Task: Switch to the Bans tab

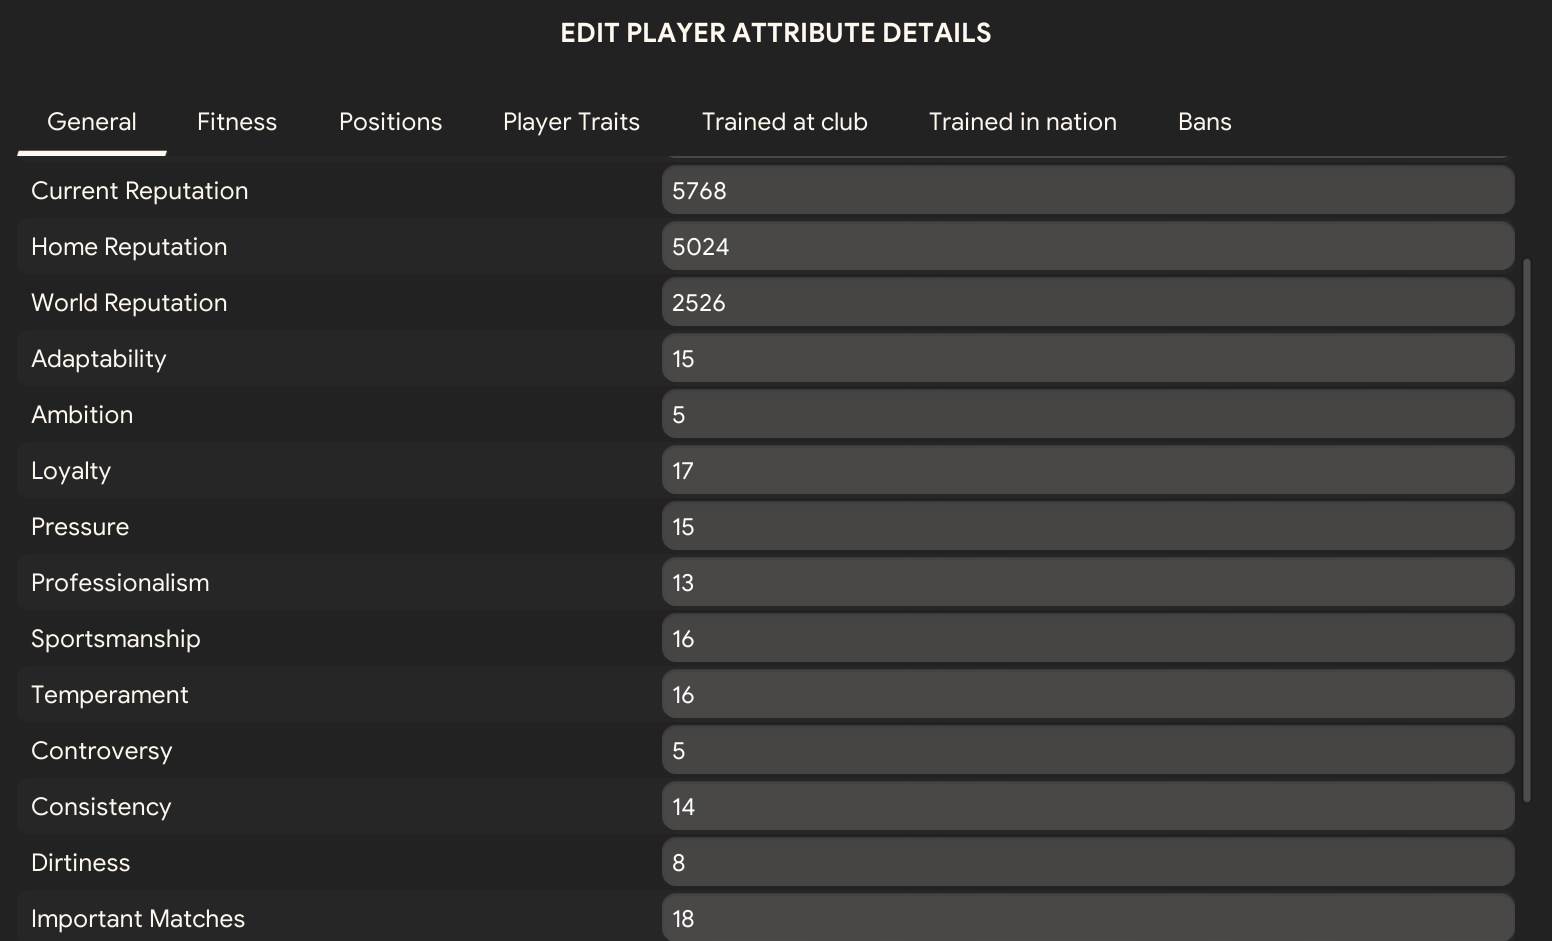Action: pos(1204,122)
